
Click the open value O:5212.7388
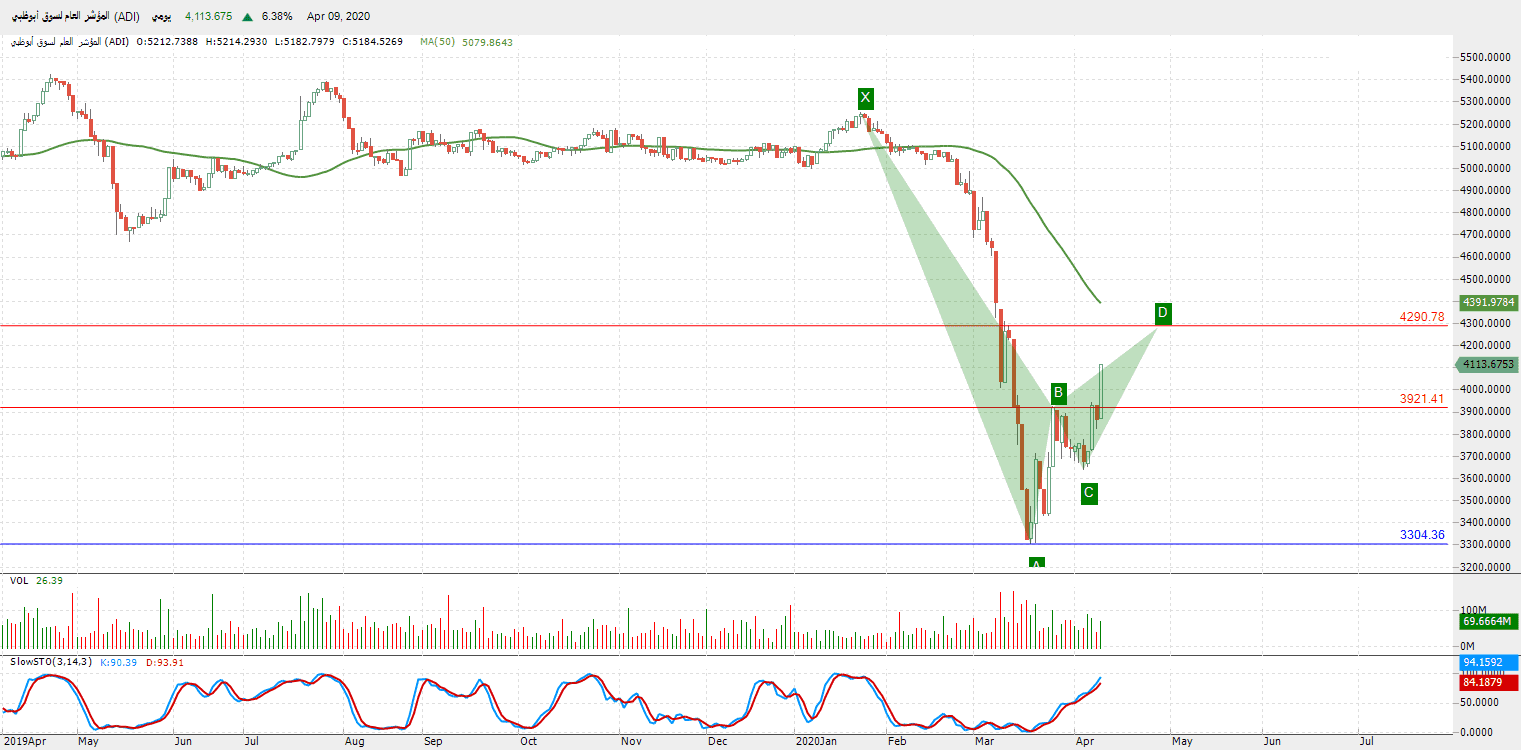[167, 42]
